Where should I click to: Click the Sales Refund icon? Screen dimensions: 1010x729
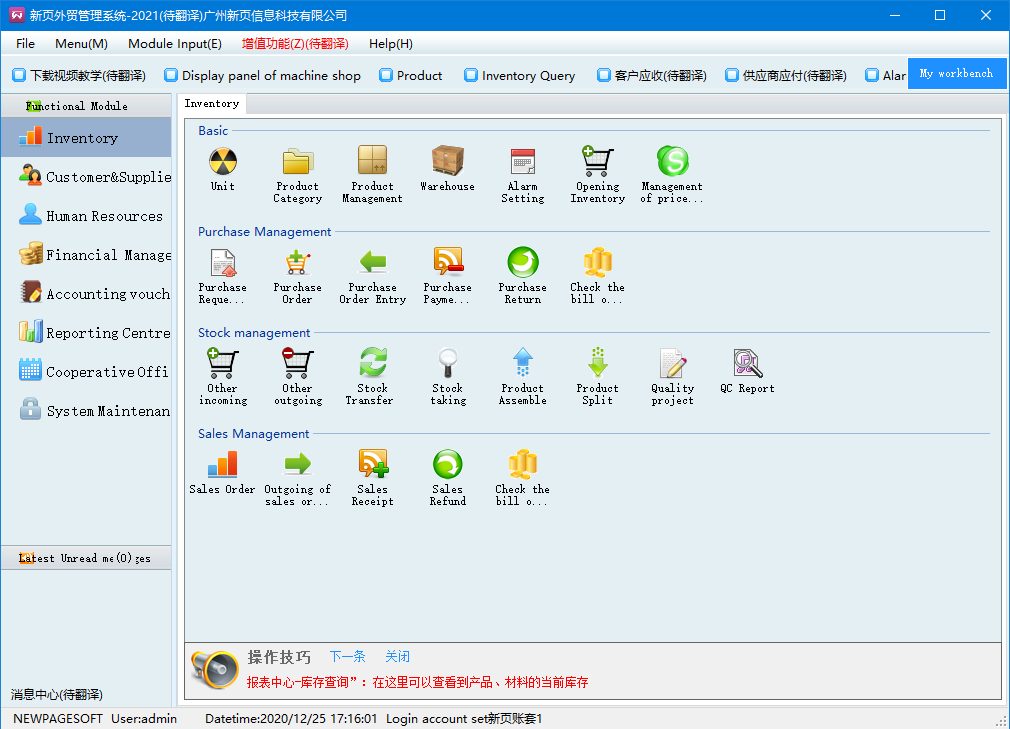(x=447, y=465)
